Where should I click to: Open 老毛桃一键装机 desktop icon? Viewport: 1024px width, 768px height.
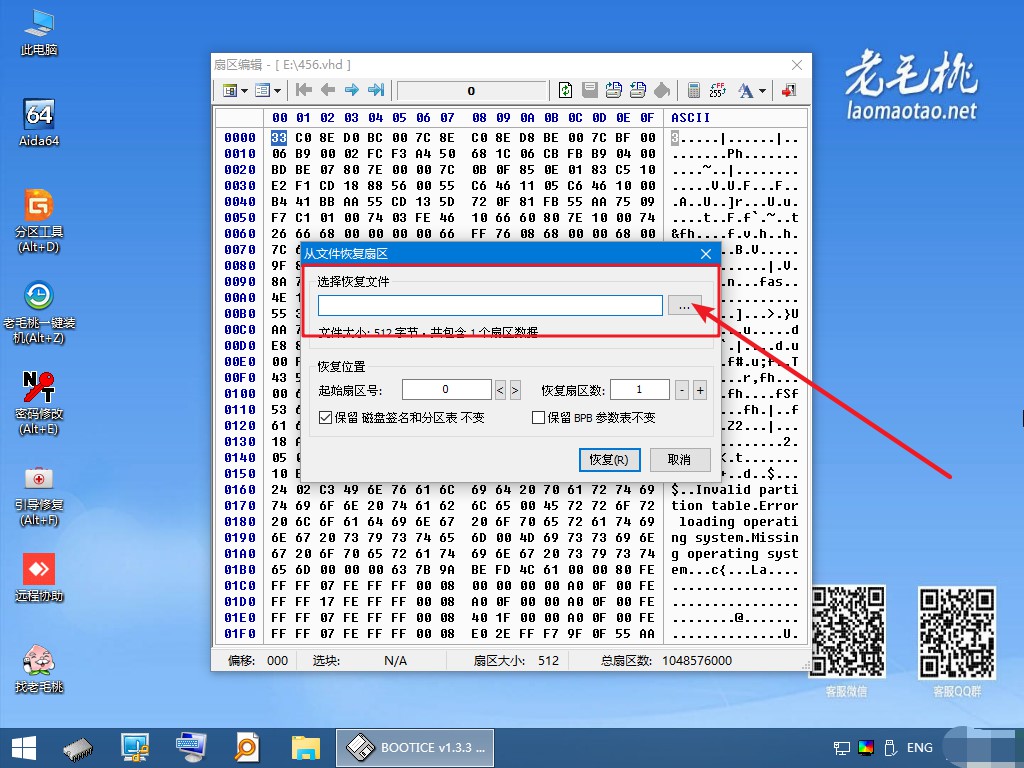click(39, 312)
